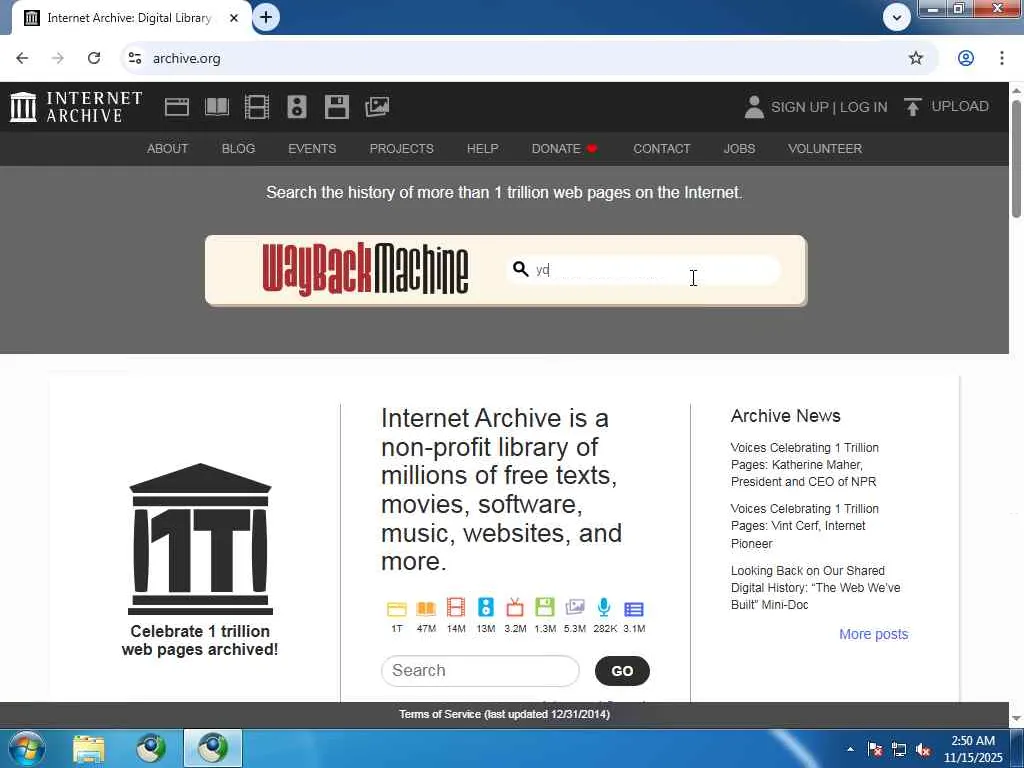Open the 1.3M software collection icon

point(545,607)
